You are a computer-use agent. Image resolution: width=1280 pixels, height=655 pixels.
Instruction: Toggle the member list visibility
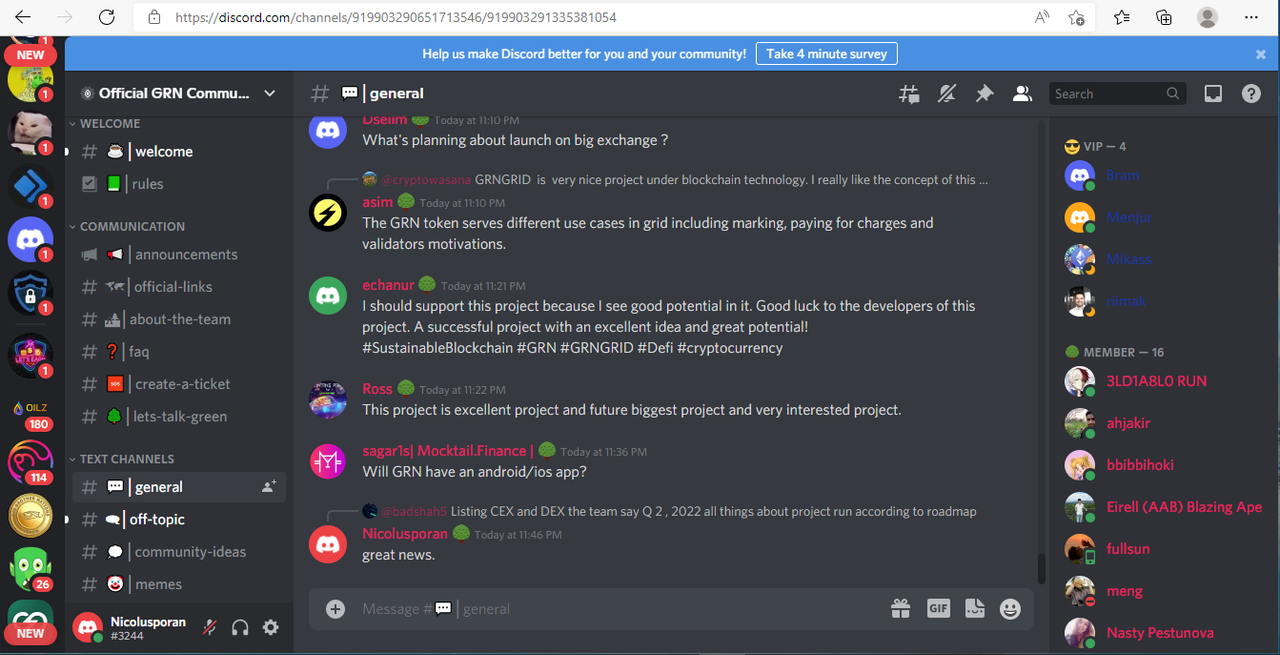1022,94
